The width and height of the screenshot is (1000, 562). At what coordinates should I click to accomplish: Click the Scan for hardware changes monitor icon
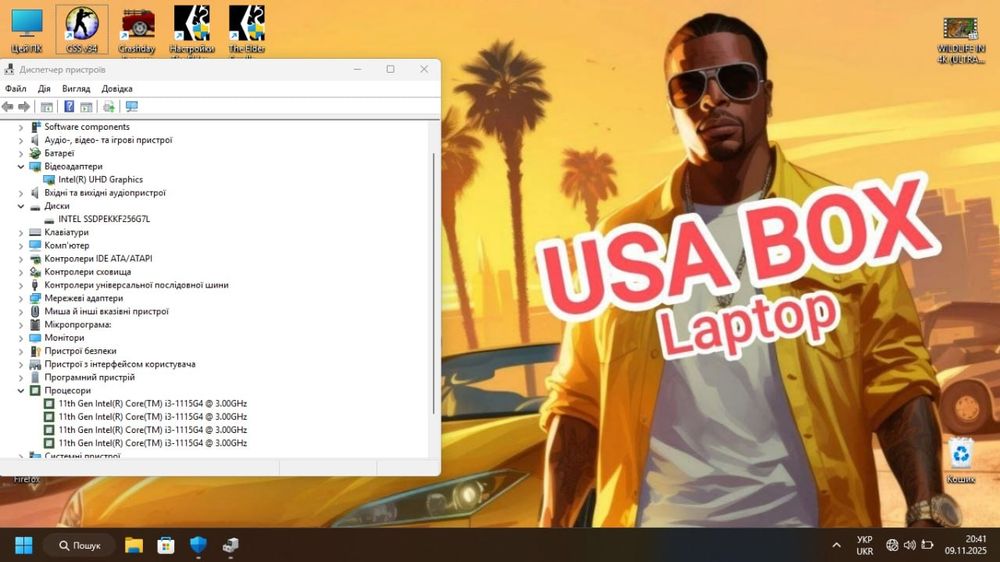(x=131, y=107)
